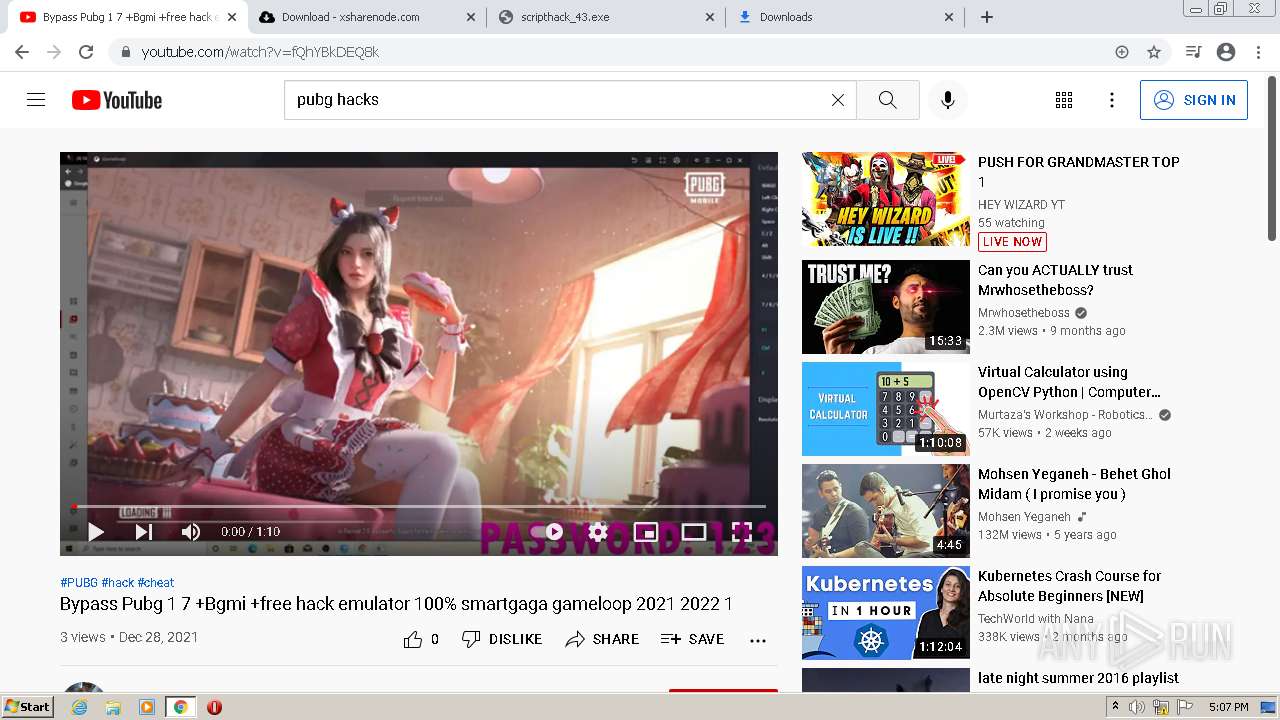Enter full screen mode
The image size is (1280, 720).
click(x=742, y=532)
